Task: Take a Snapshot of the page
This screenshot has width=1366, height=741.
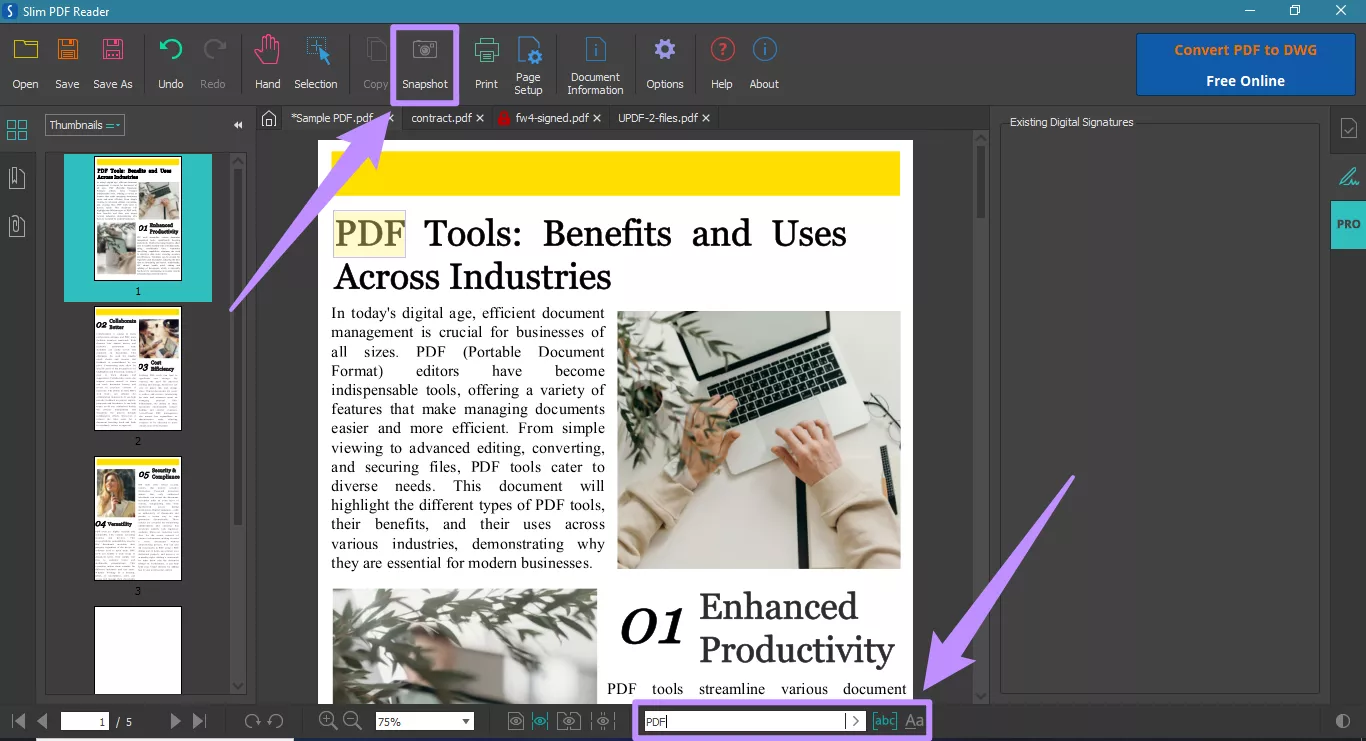Action: [x=424, y=62]
